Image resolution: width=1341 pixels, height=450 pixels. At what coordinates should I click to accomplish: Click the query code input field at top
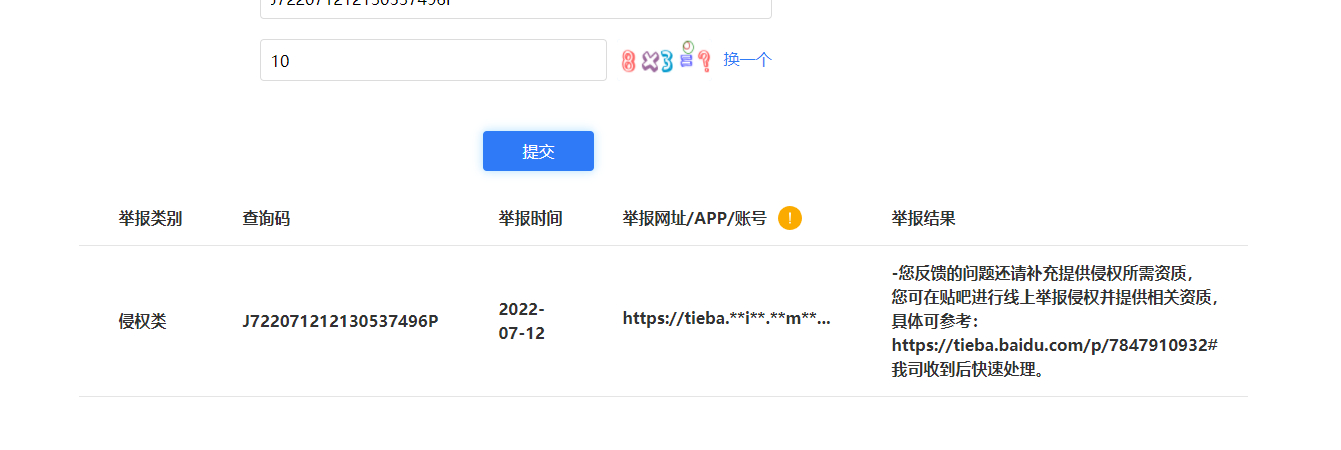[515, 6]
